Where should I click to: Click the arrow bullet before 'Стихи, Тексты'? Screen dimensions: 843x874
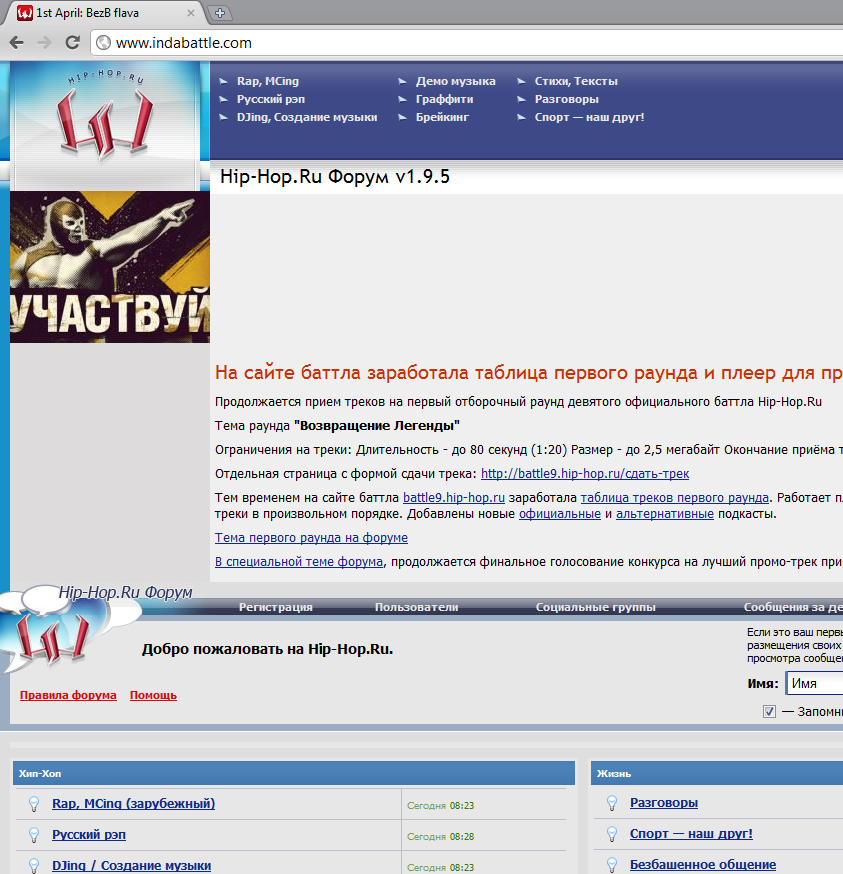(521, 81)
